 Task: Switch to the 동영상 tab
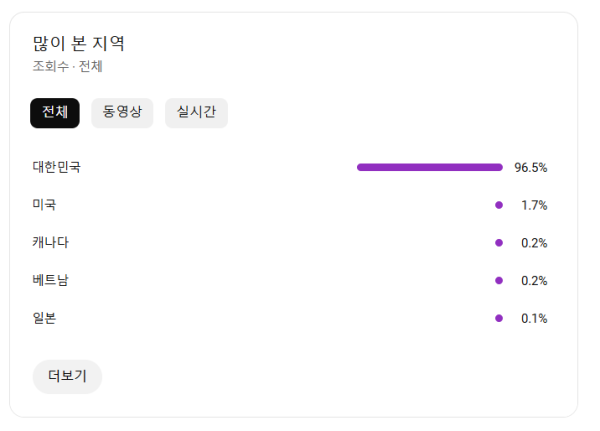(122, 113)
